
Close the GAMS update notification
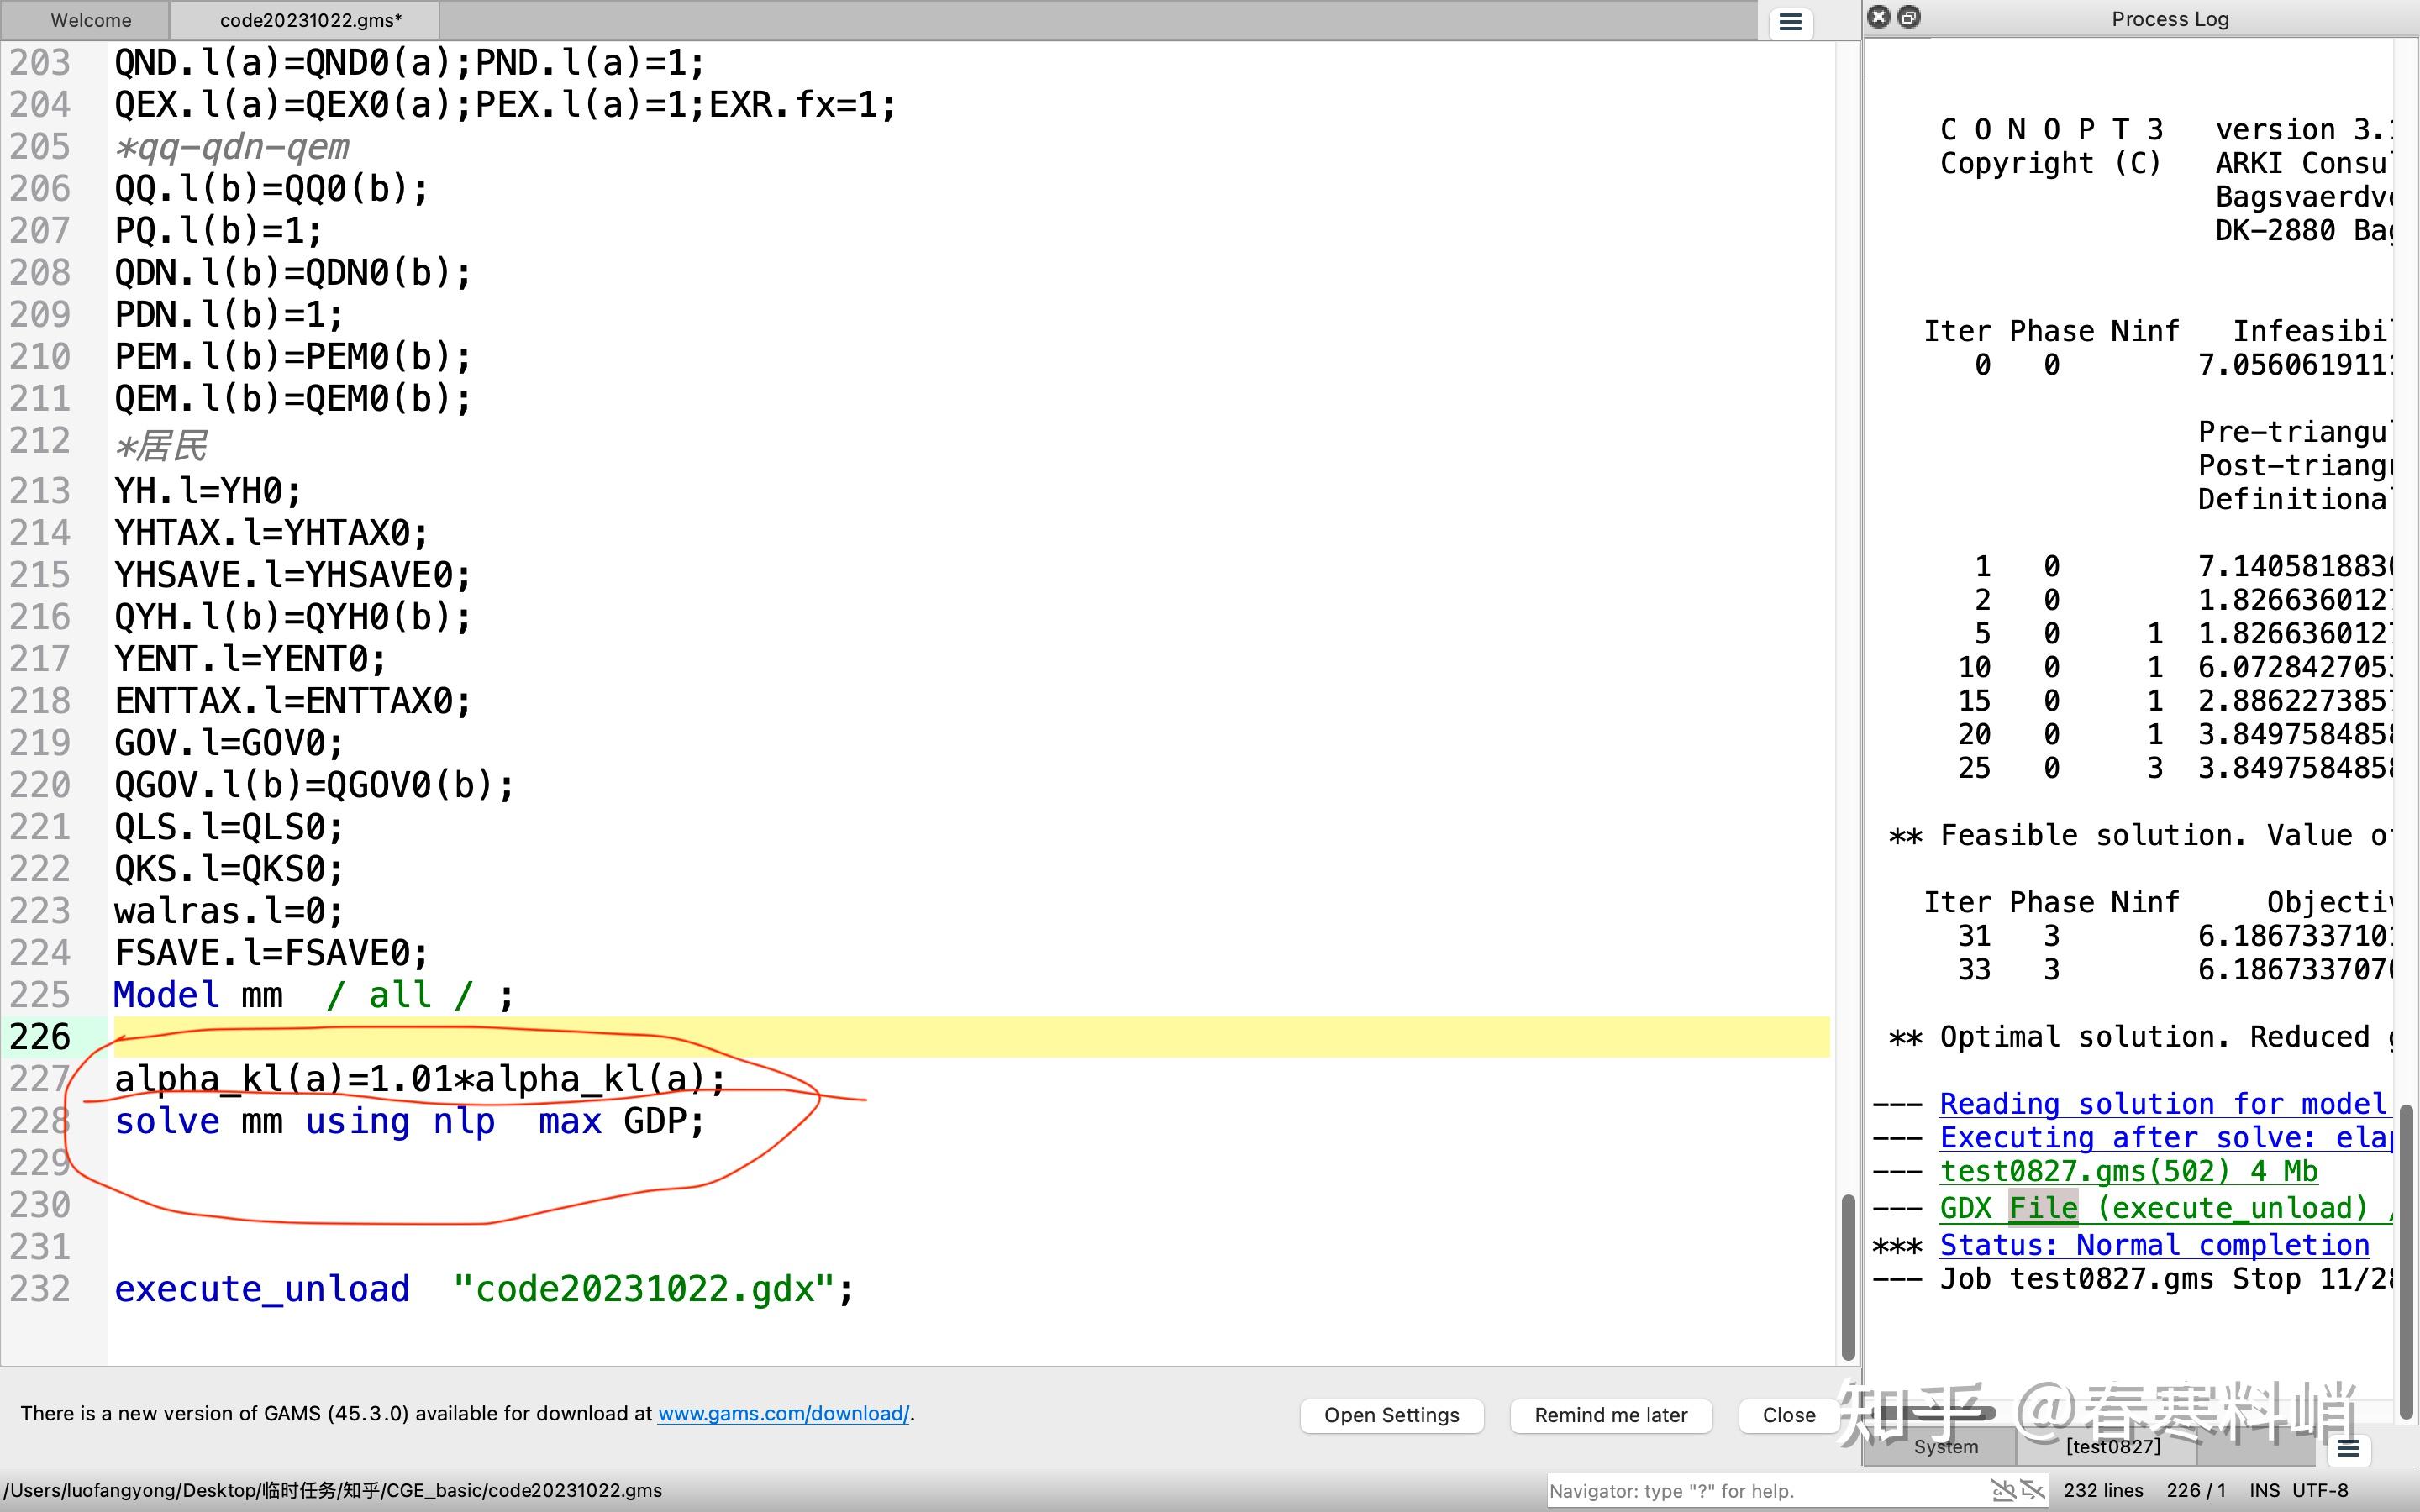coord(1788,1415)
